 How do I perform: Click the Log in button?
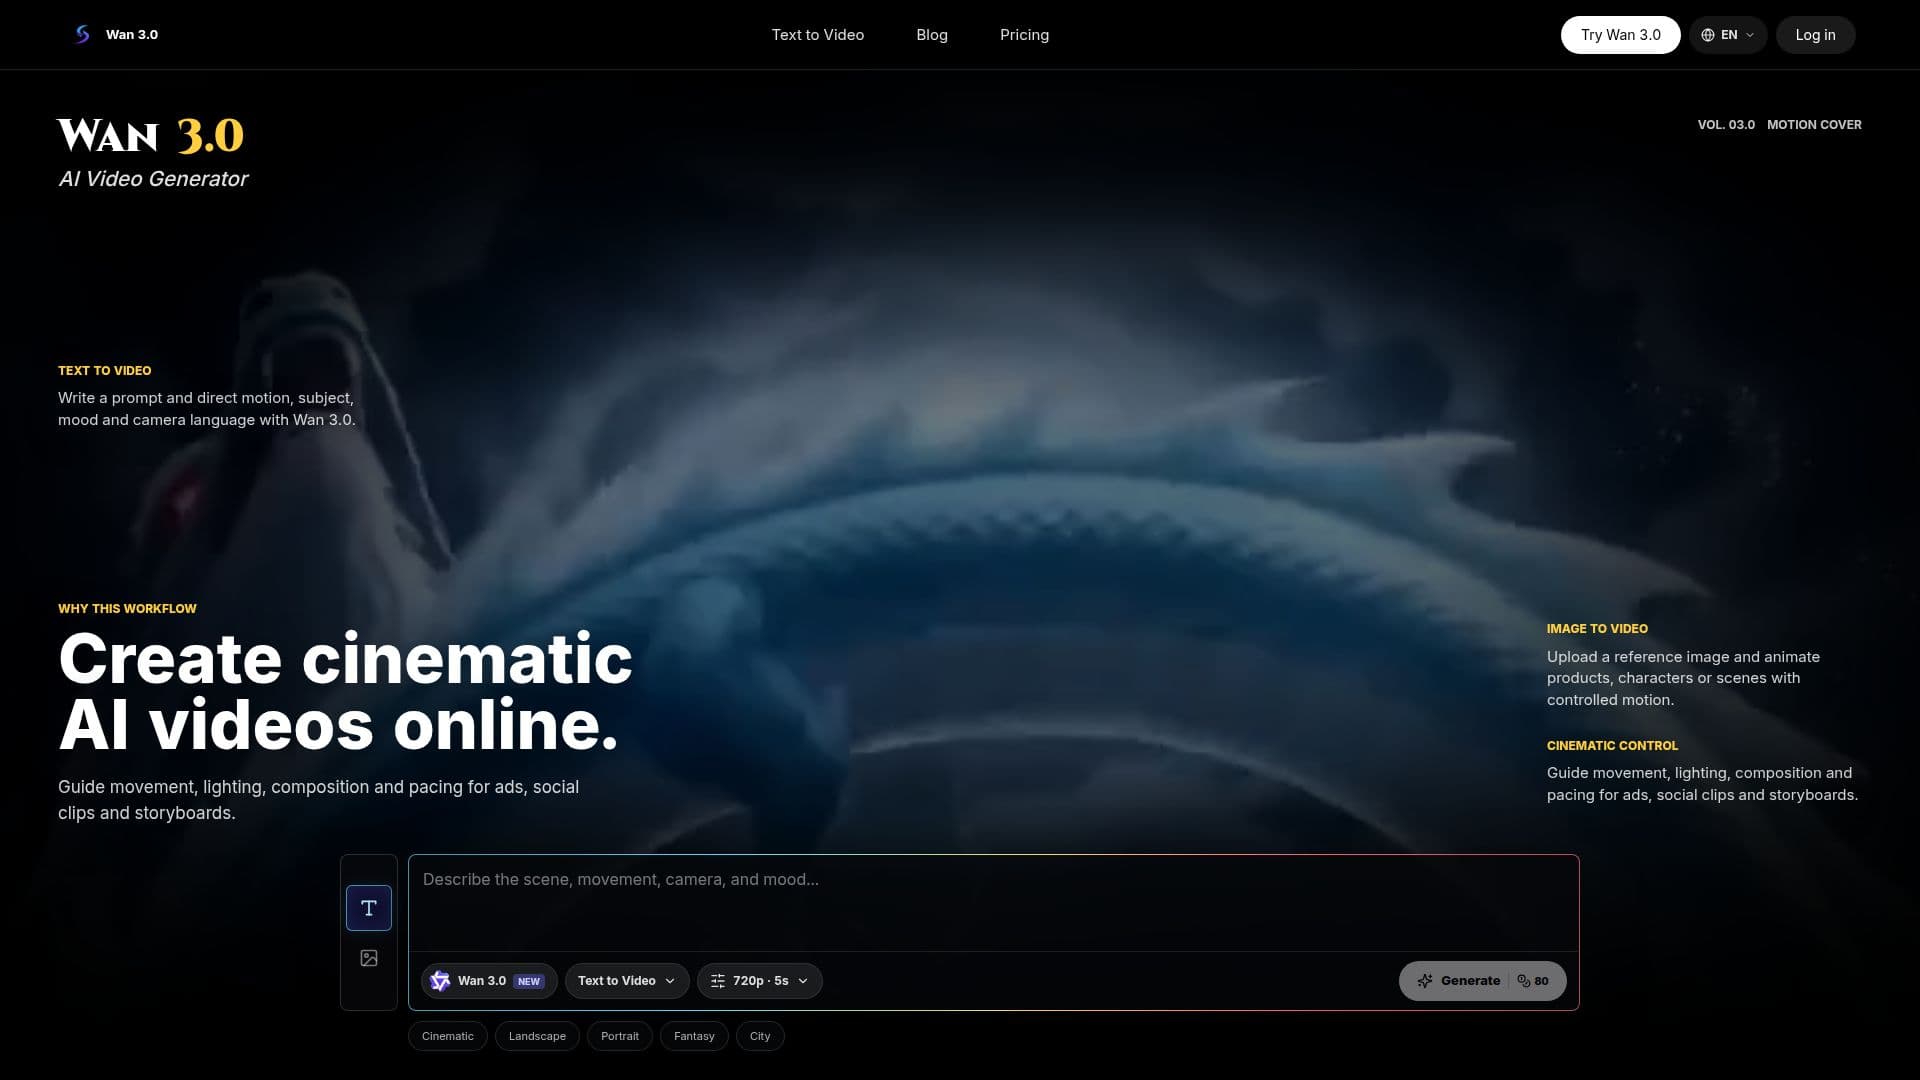[1815, 35]
